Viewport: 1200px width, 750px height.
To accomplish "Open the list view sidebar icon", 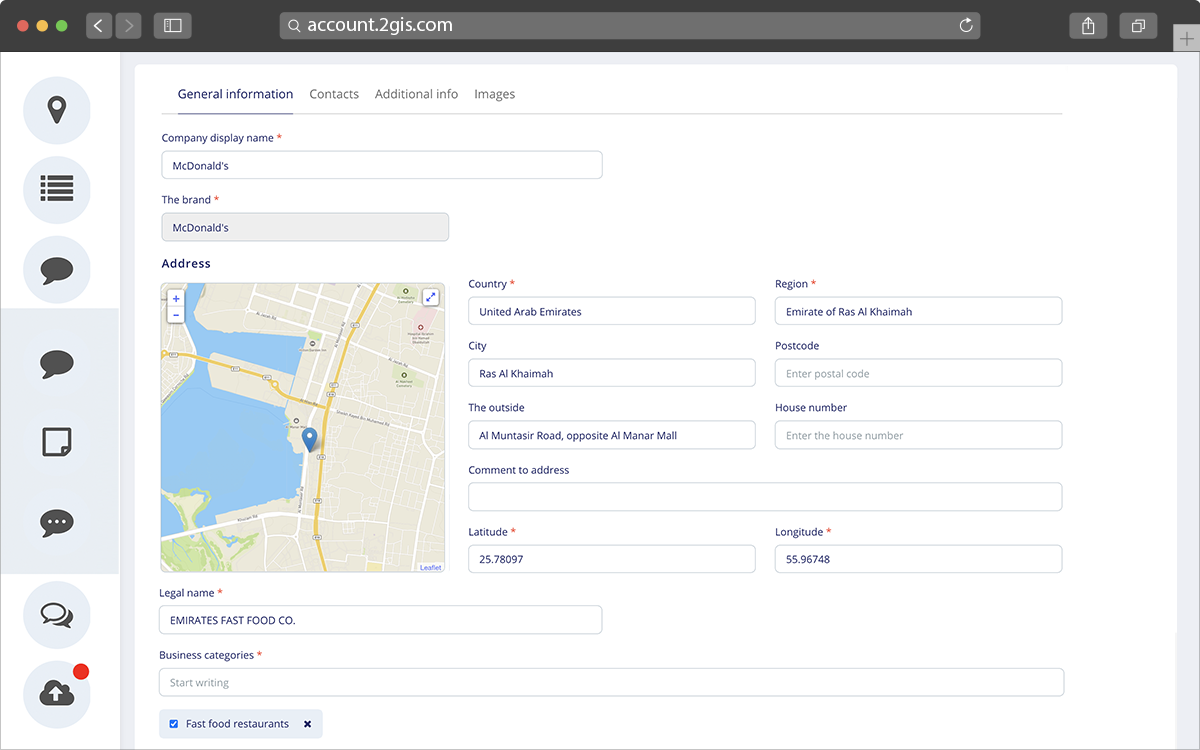I will tap(57, 189).
